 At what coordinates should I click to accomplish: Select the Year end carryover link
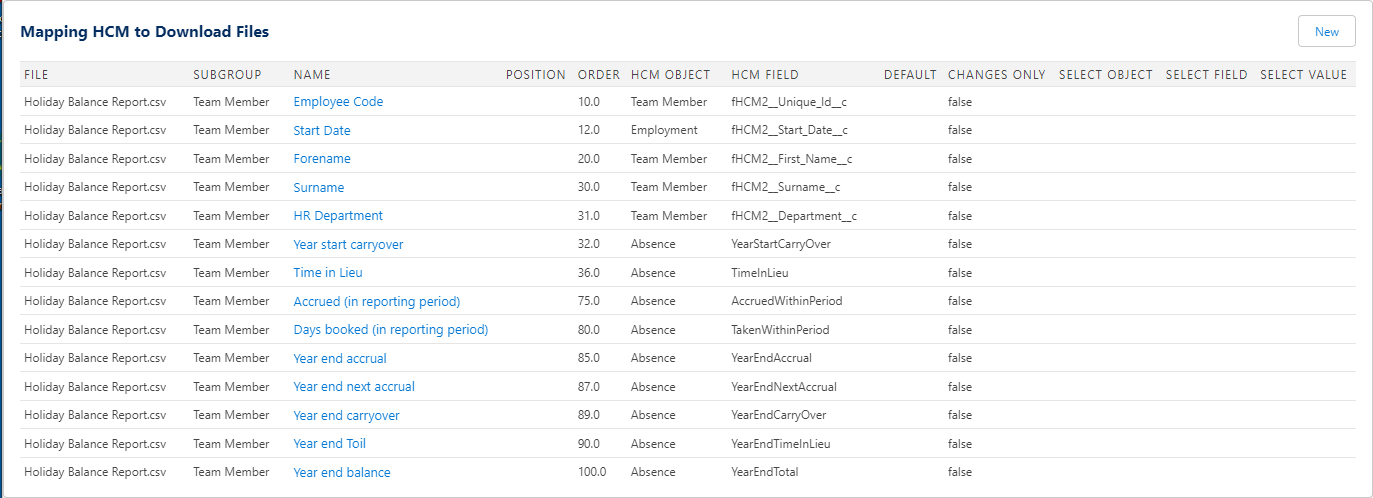pyautogui.click(x=346, y=416)
